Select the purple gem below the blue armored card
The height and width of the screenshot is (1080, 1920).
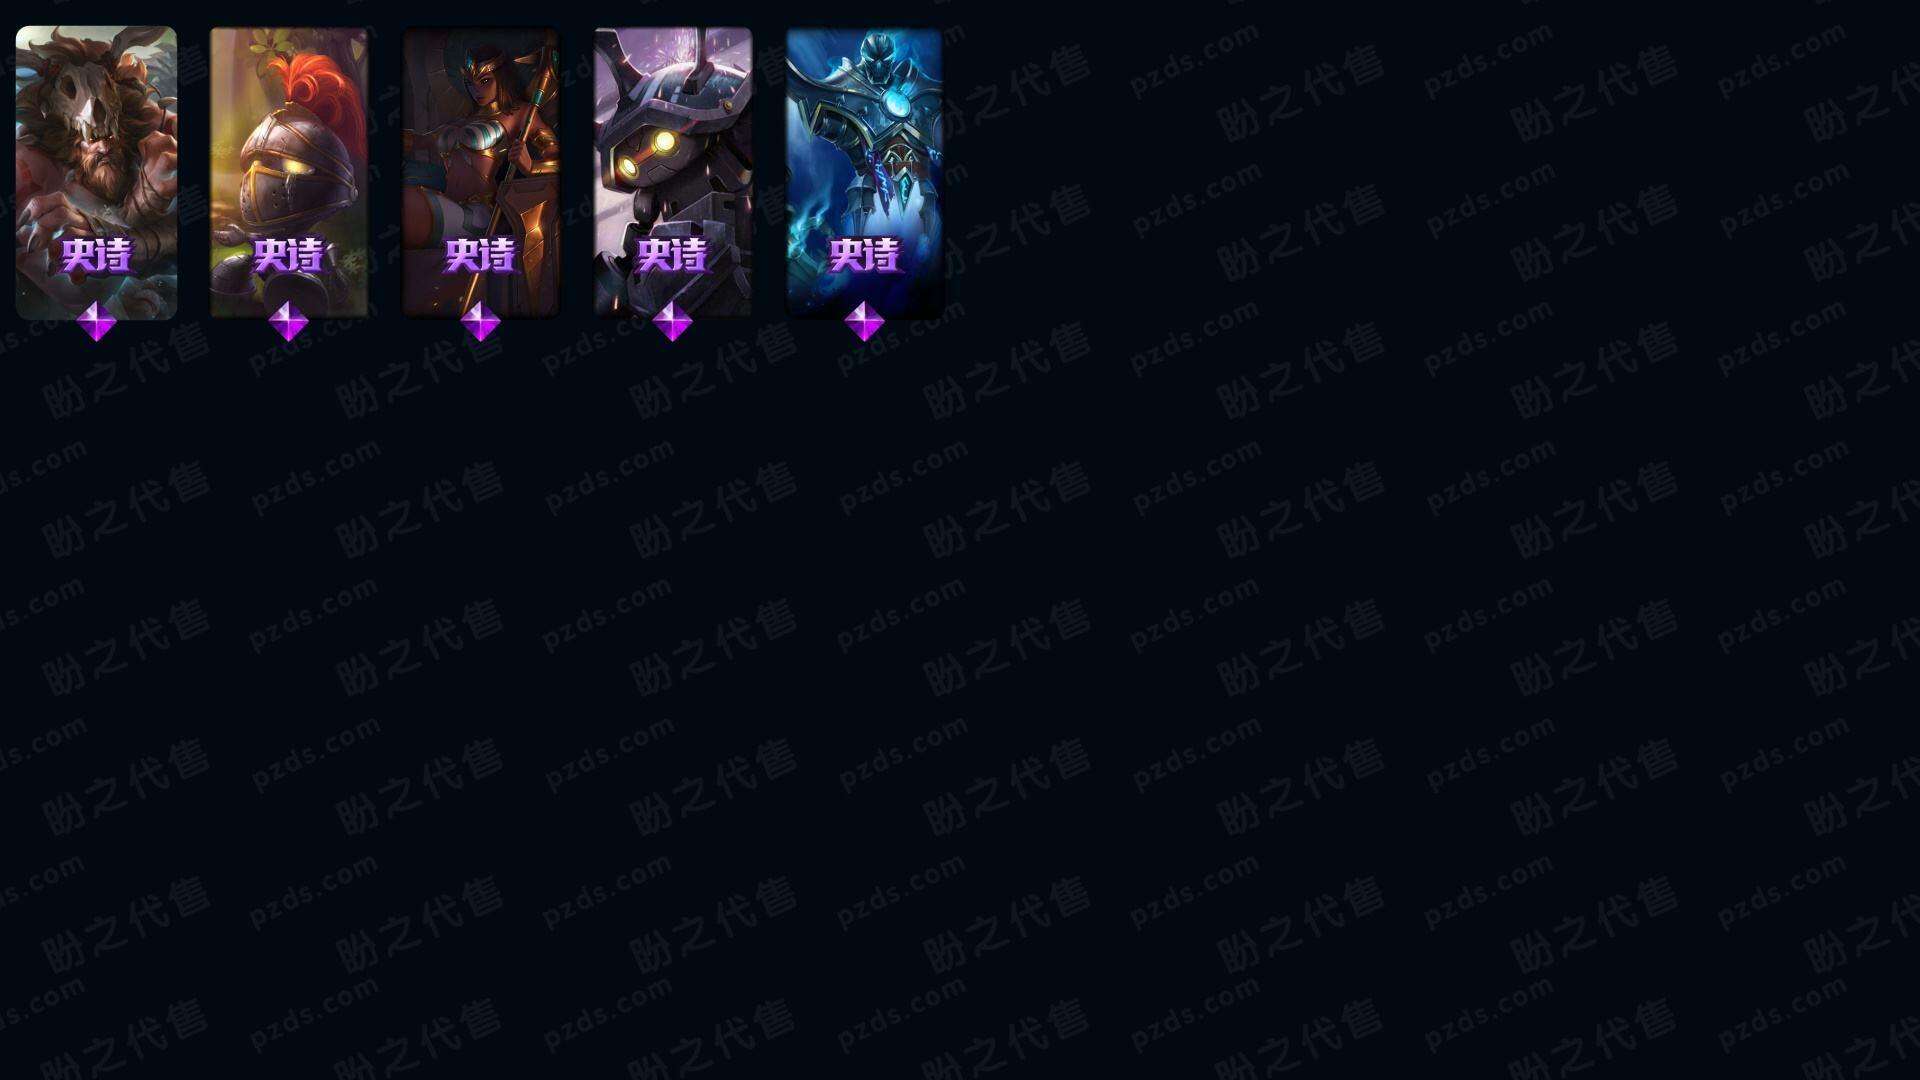click(864, 321)
